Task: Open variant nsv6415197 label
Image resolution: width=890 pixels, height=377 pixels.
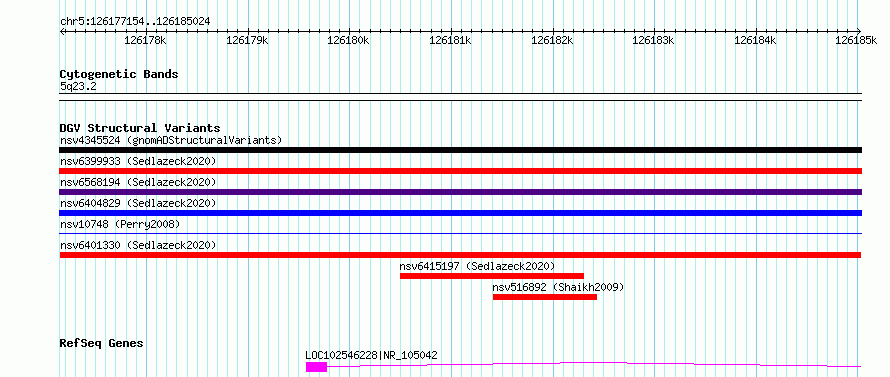Action: coord(477,266)
